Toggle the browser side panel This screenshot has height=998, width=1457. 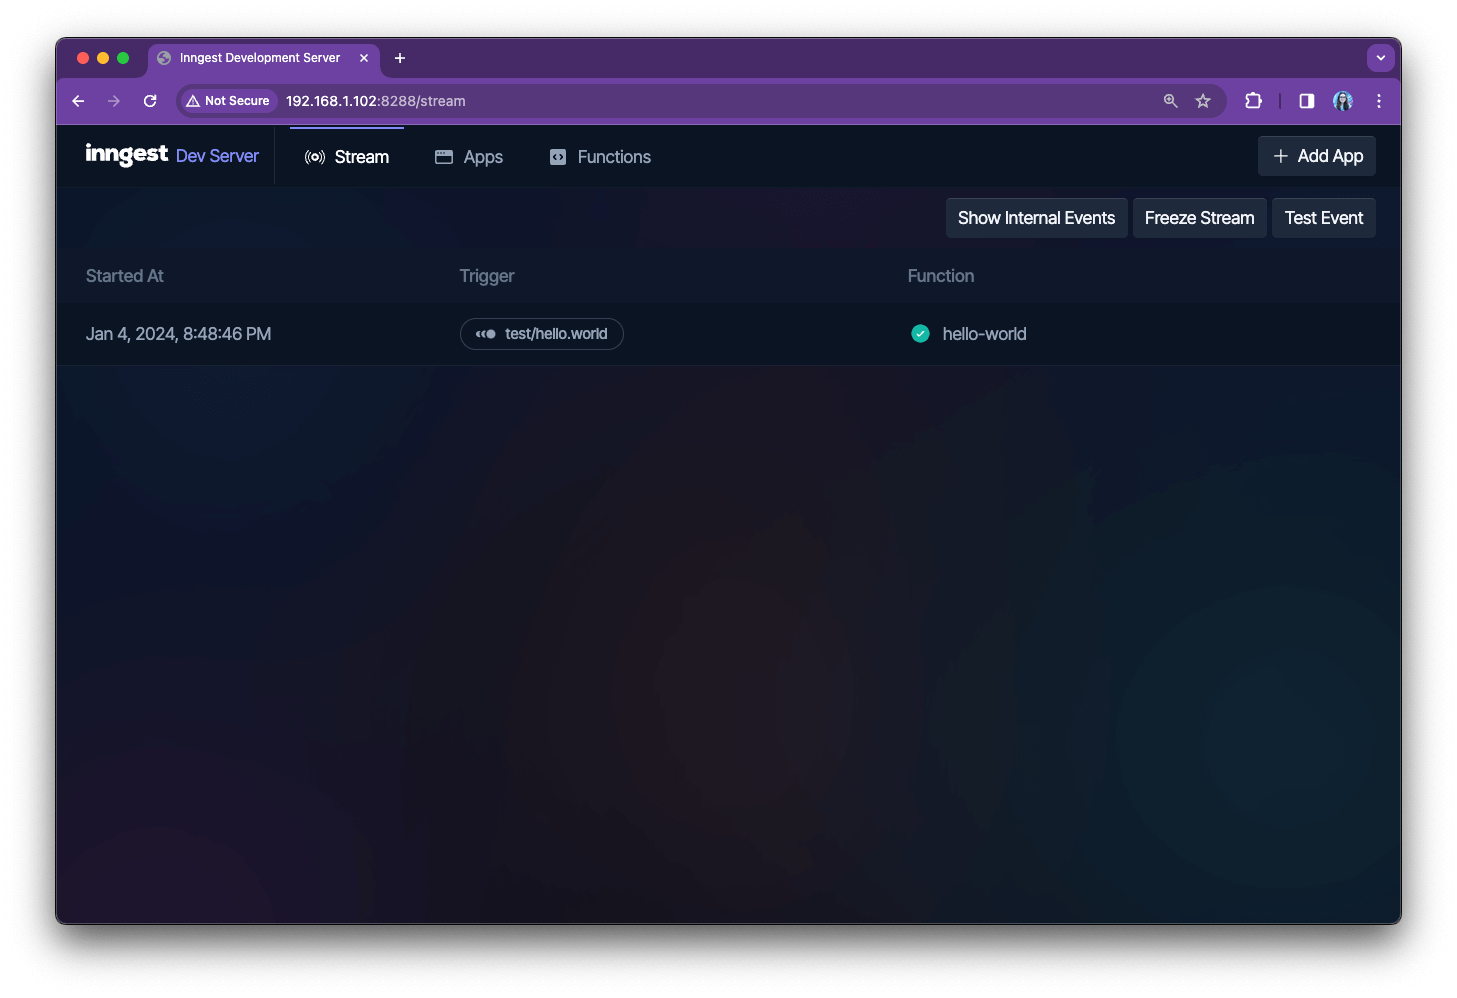coord(1305,101)
